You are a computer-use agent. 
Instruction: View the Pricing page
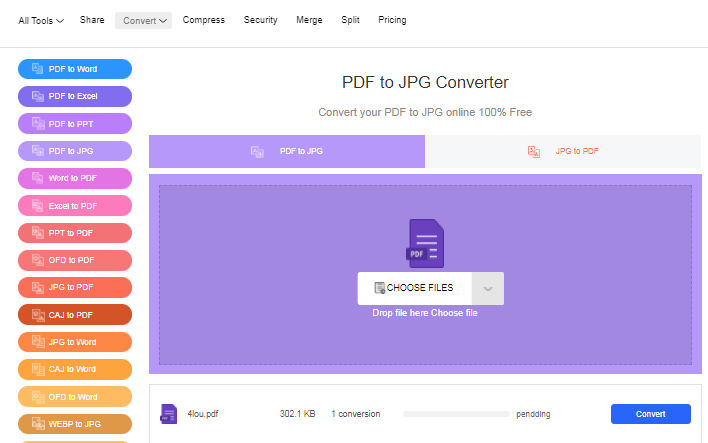[392, 20]
